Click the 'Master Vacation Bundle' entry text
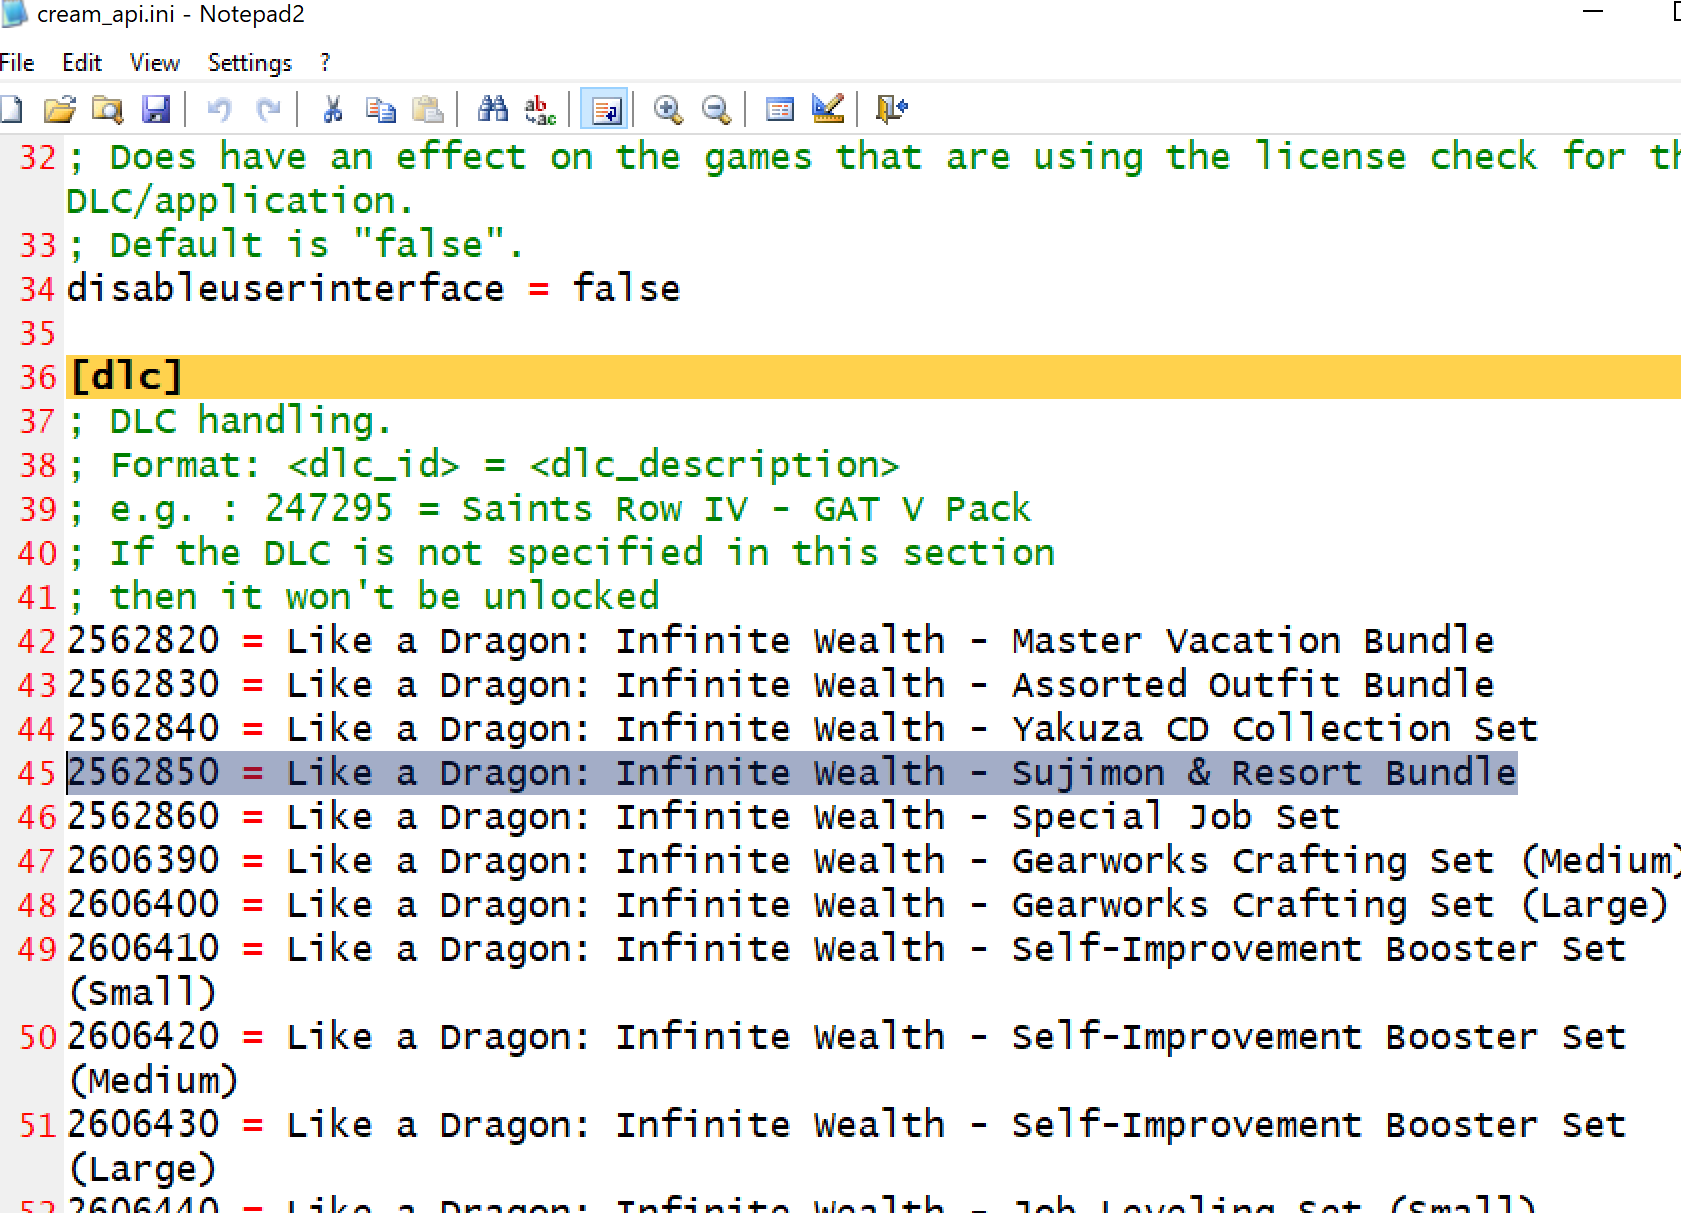This screenshot has width=1681, height=1213. click(1253, 641)
